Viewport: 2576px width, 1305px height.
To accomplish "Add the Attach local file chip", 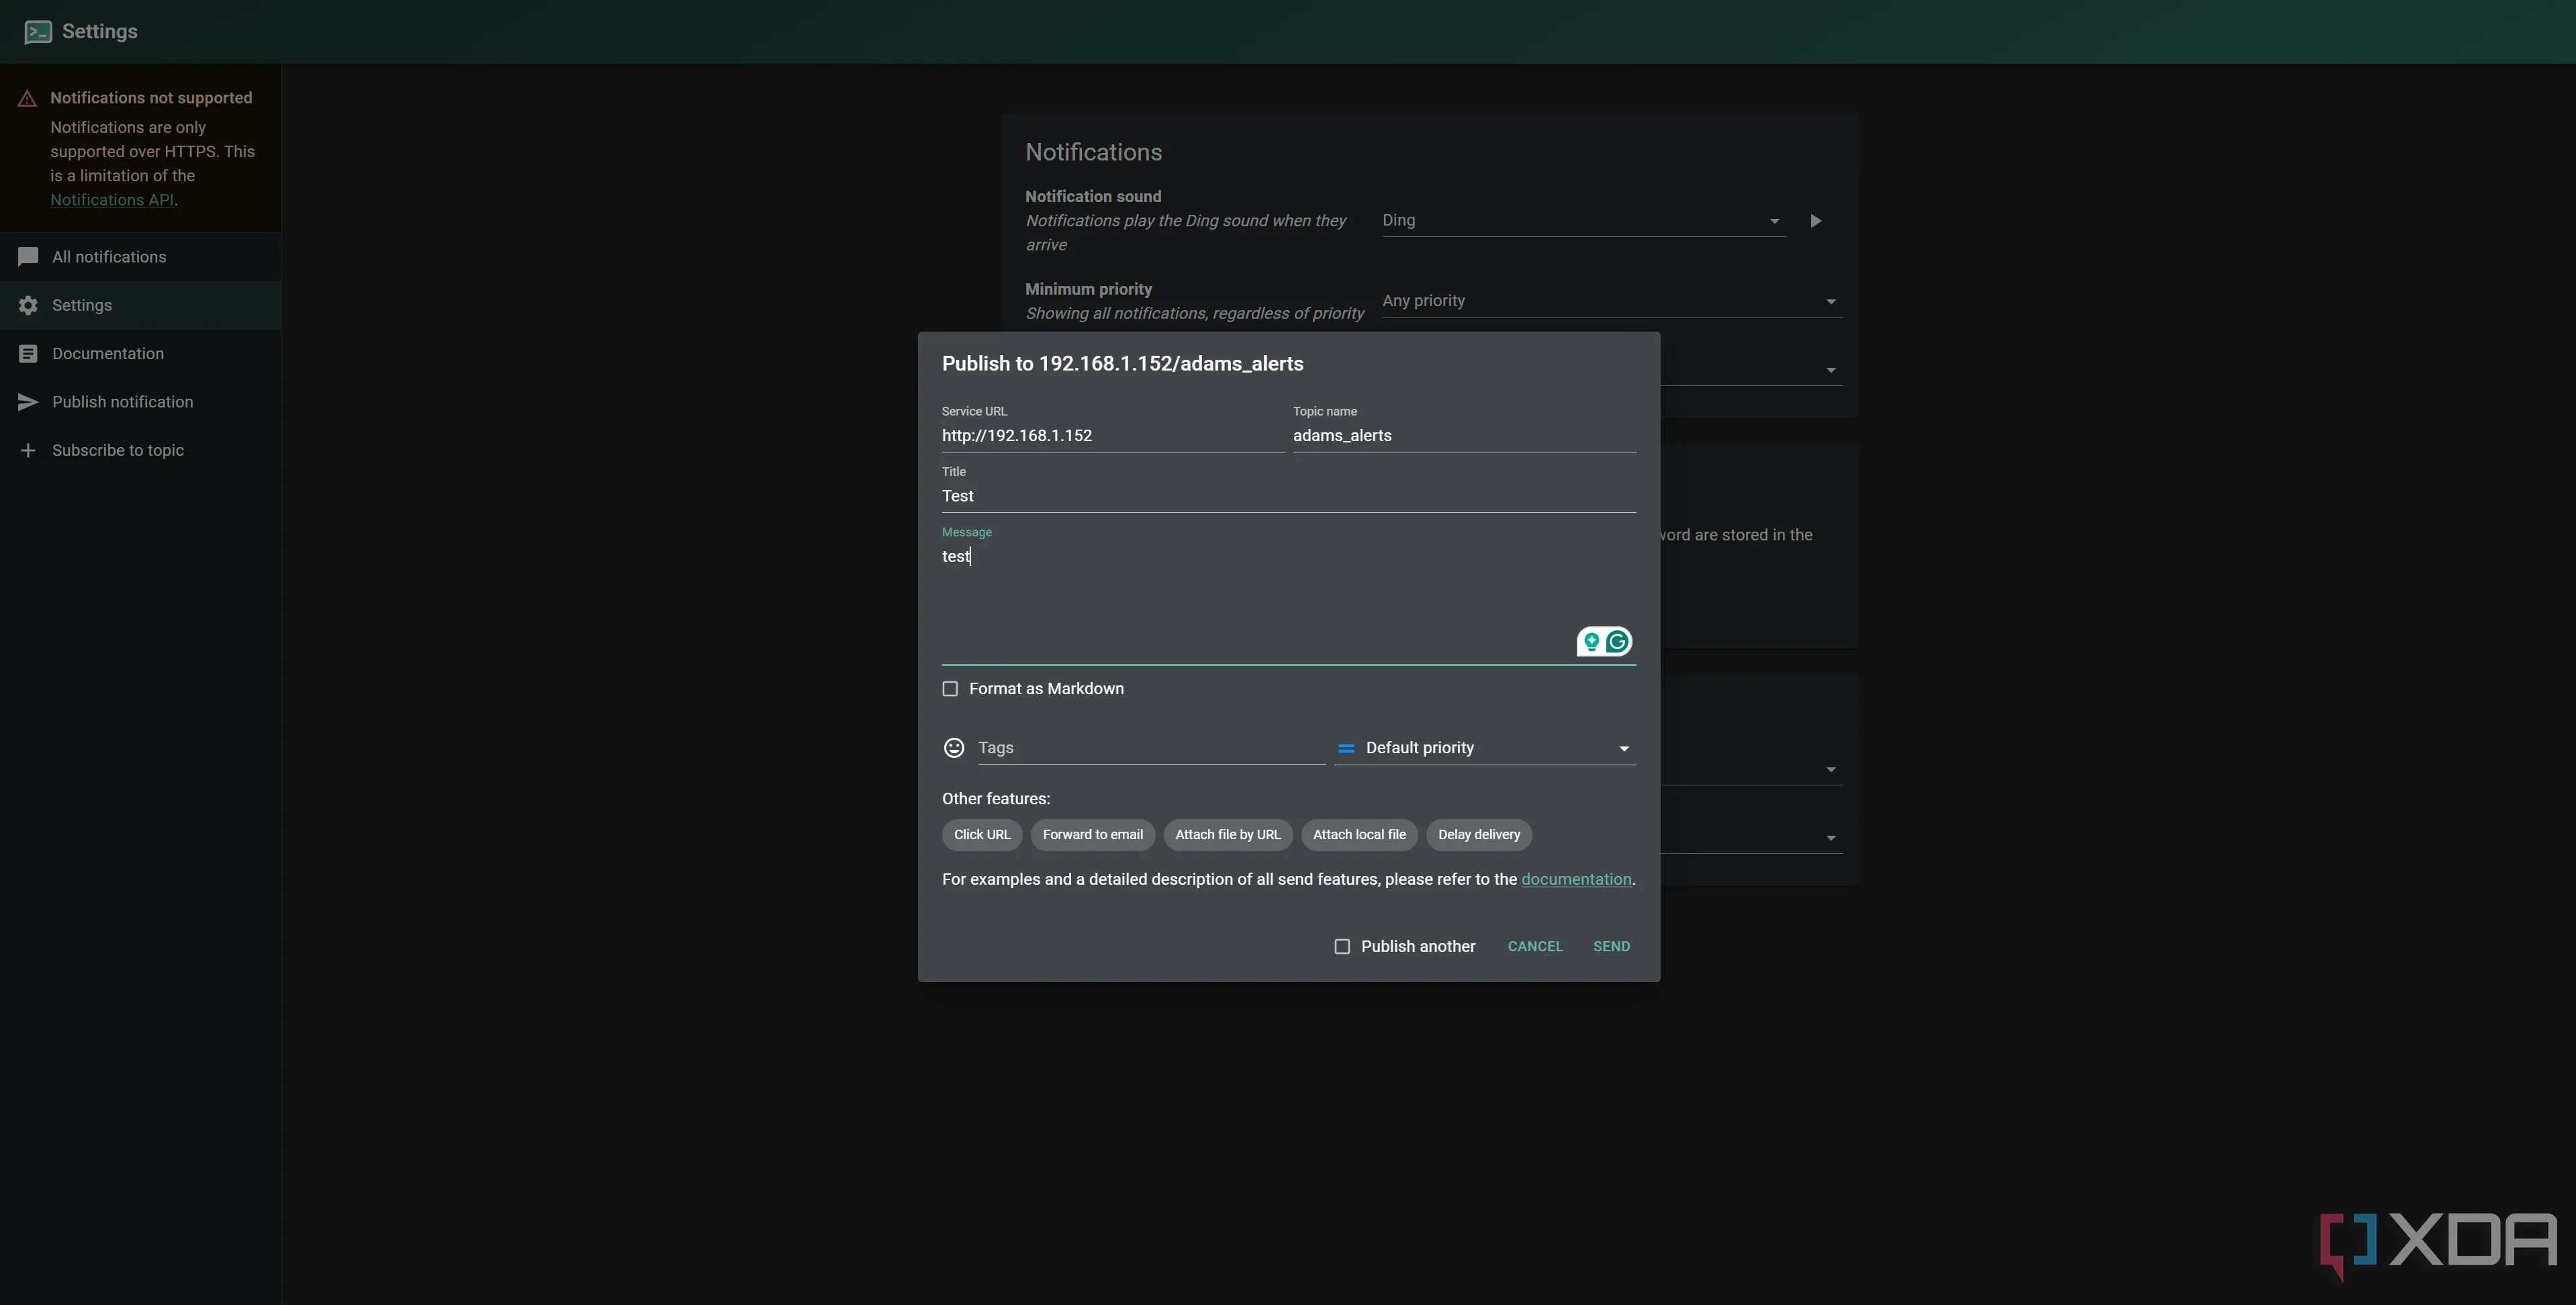I will [x=1359, y=835].
